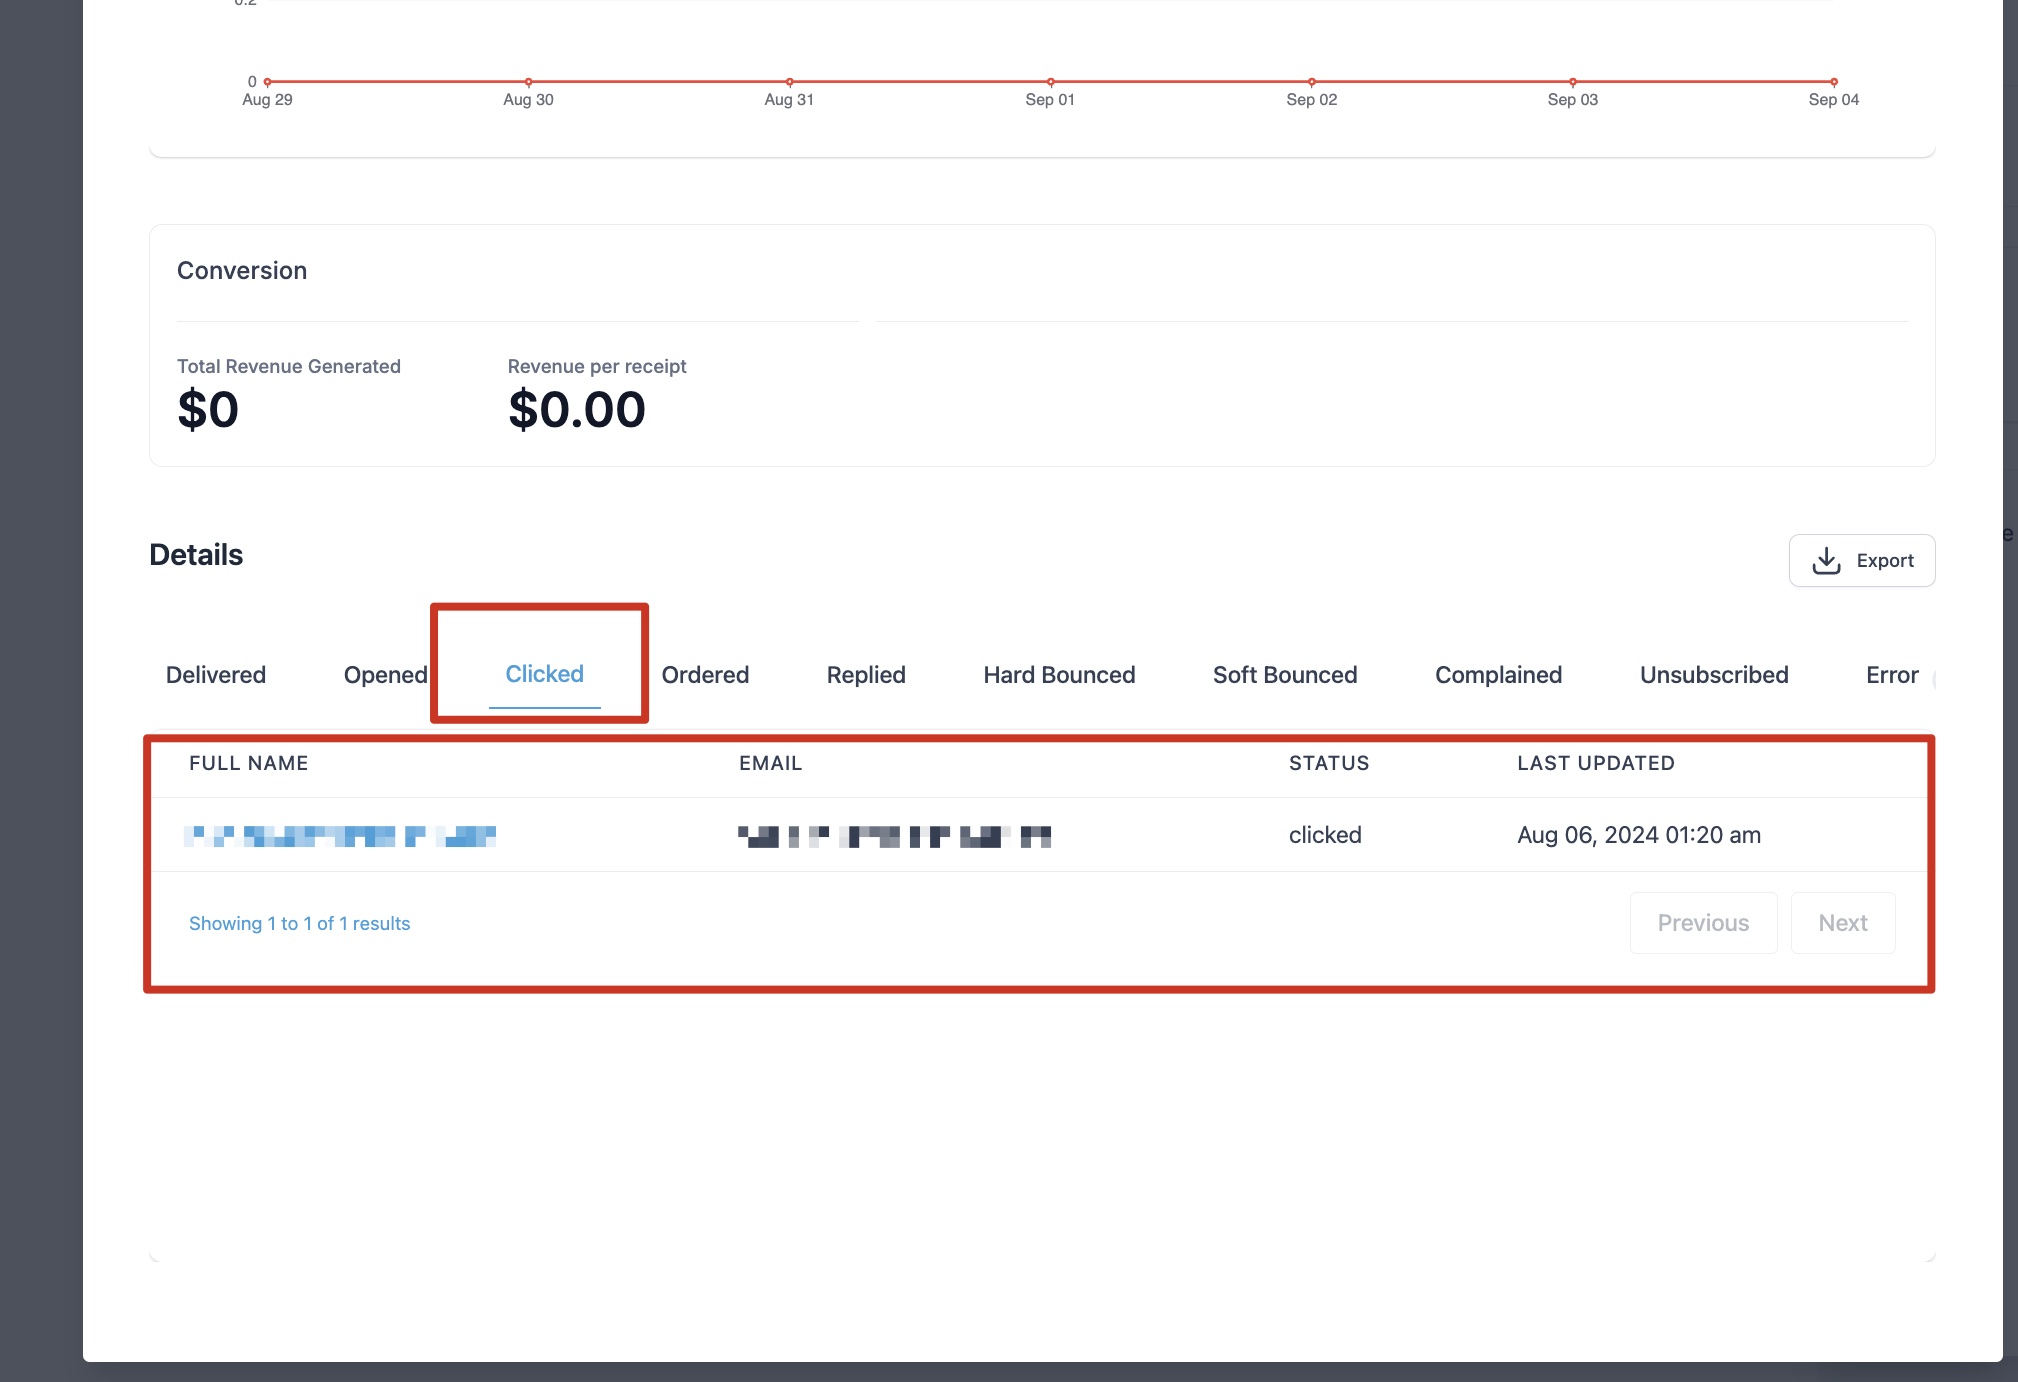The image size is (2018, 1382).
Task: Open the Delivered tab
Action: pos(216,675)
